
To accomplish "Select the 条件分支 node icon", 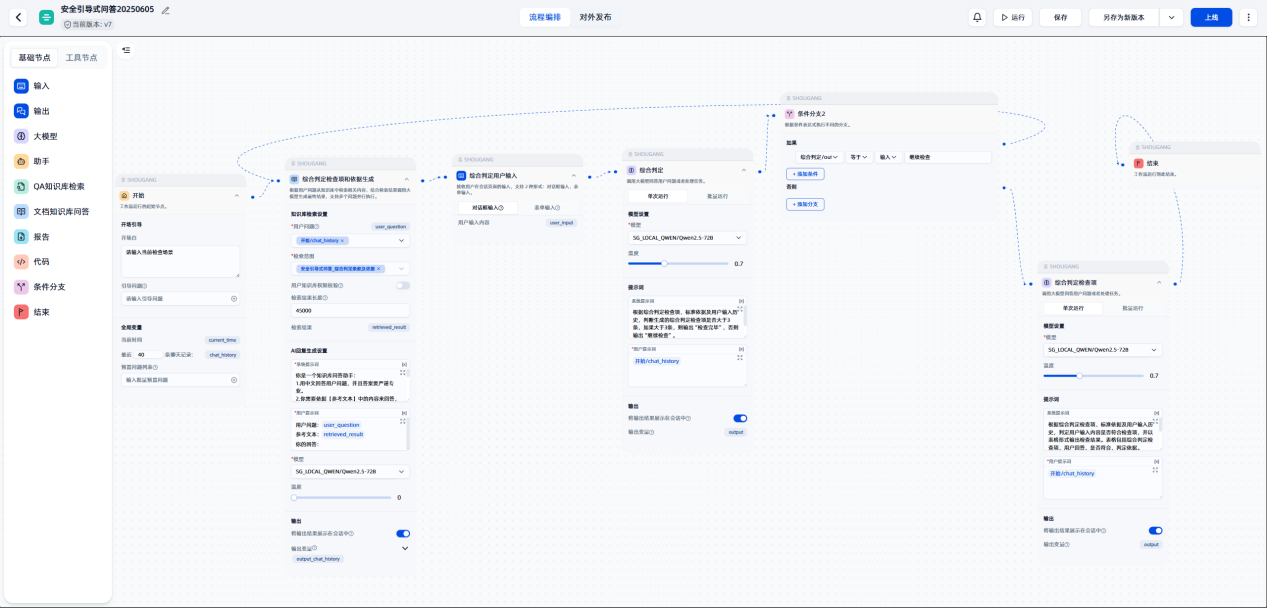I will pyautogui.click(x=21, y=287).
